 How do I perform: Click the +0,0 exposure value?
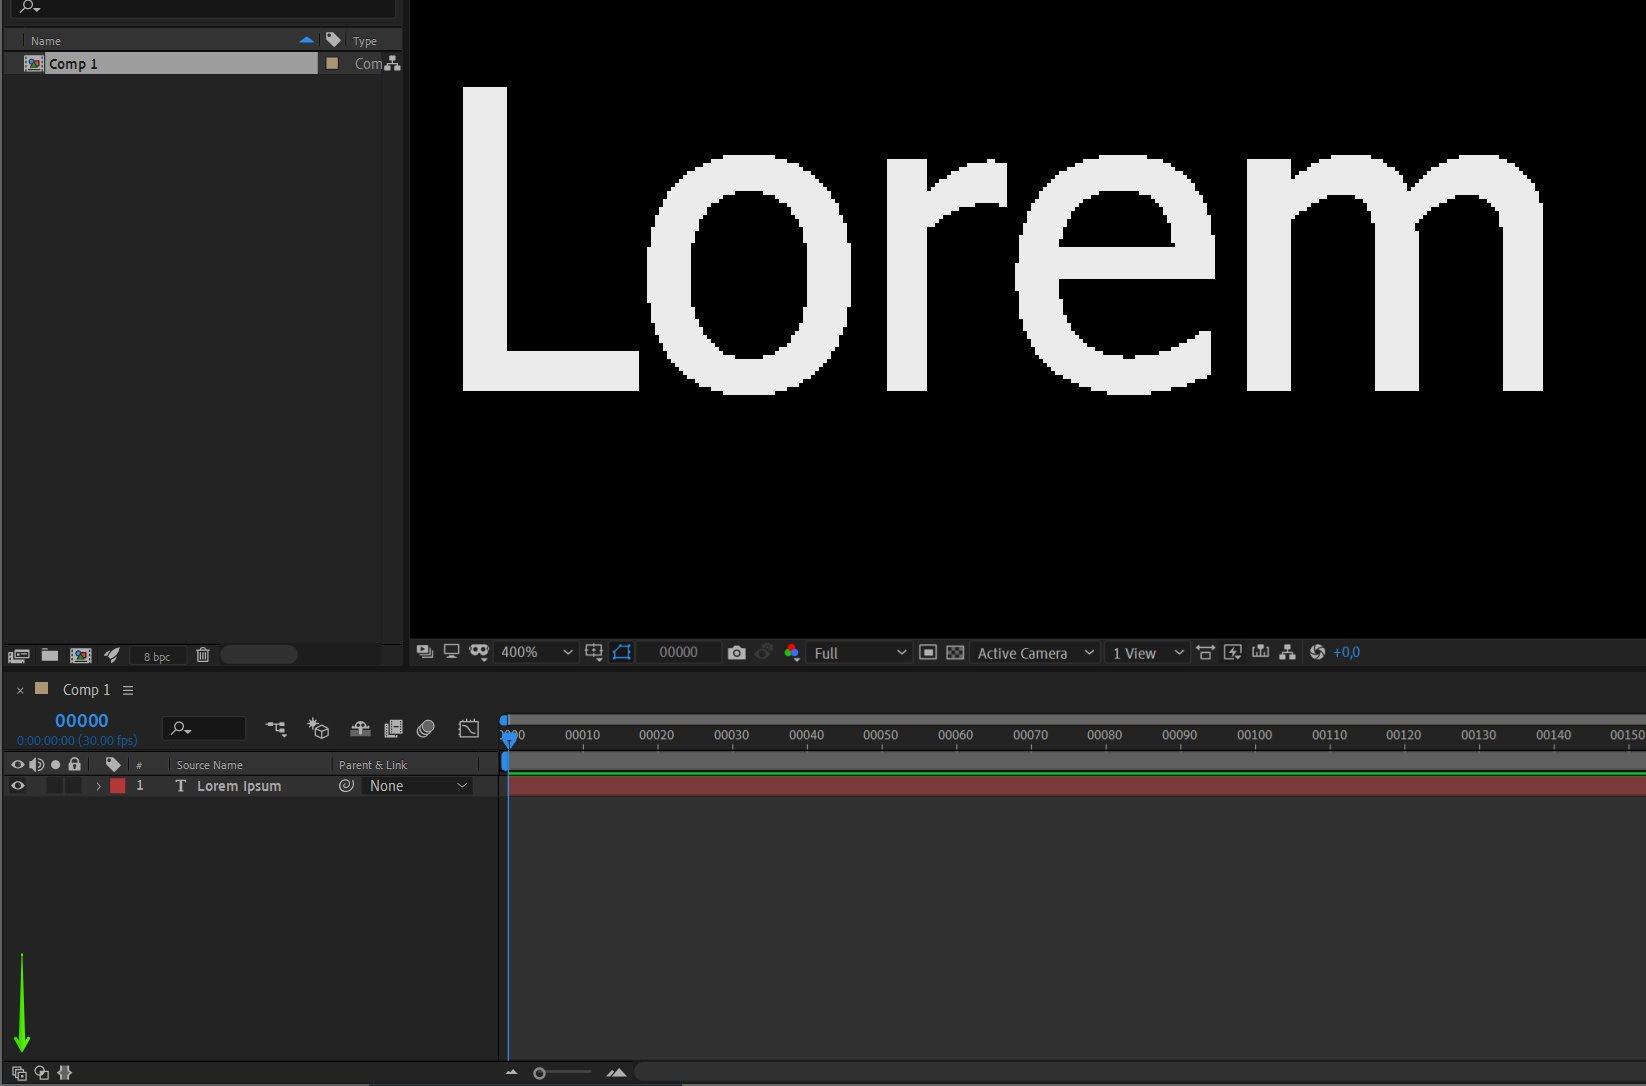click(1346, 652)
